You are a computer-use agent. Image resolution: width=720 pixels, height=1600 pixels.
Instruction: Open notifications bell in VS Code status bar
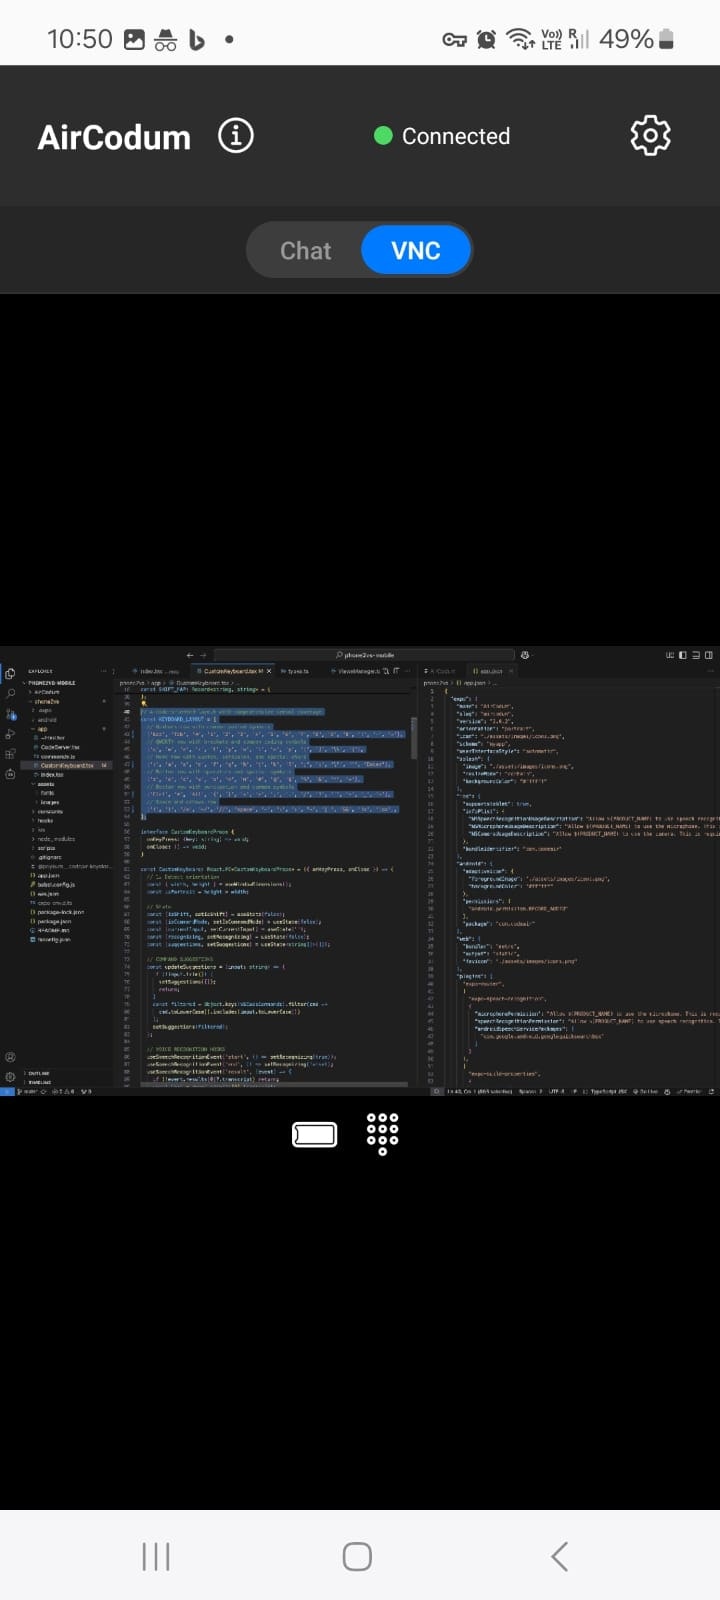710,1091
